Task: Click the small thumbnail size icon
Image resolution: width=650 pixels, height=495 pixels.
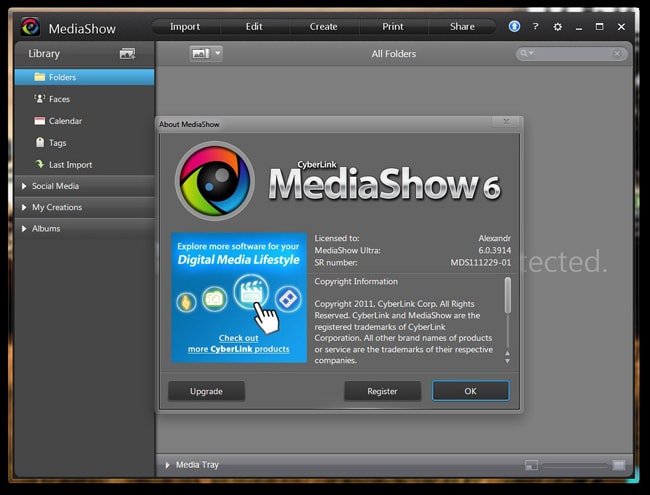Action: click(531, 465)
